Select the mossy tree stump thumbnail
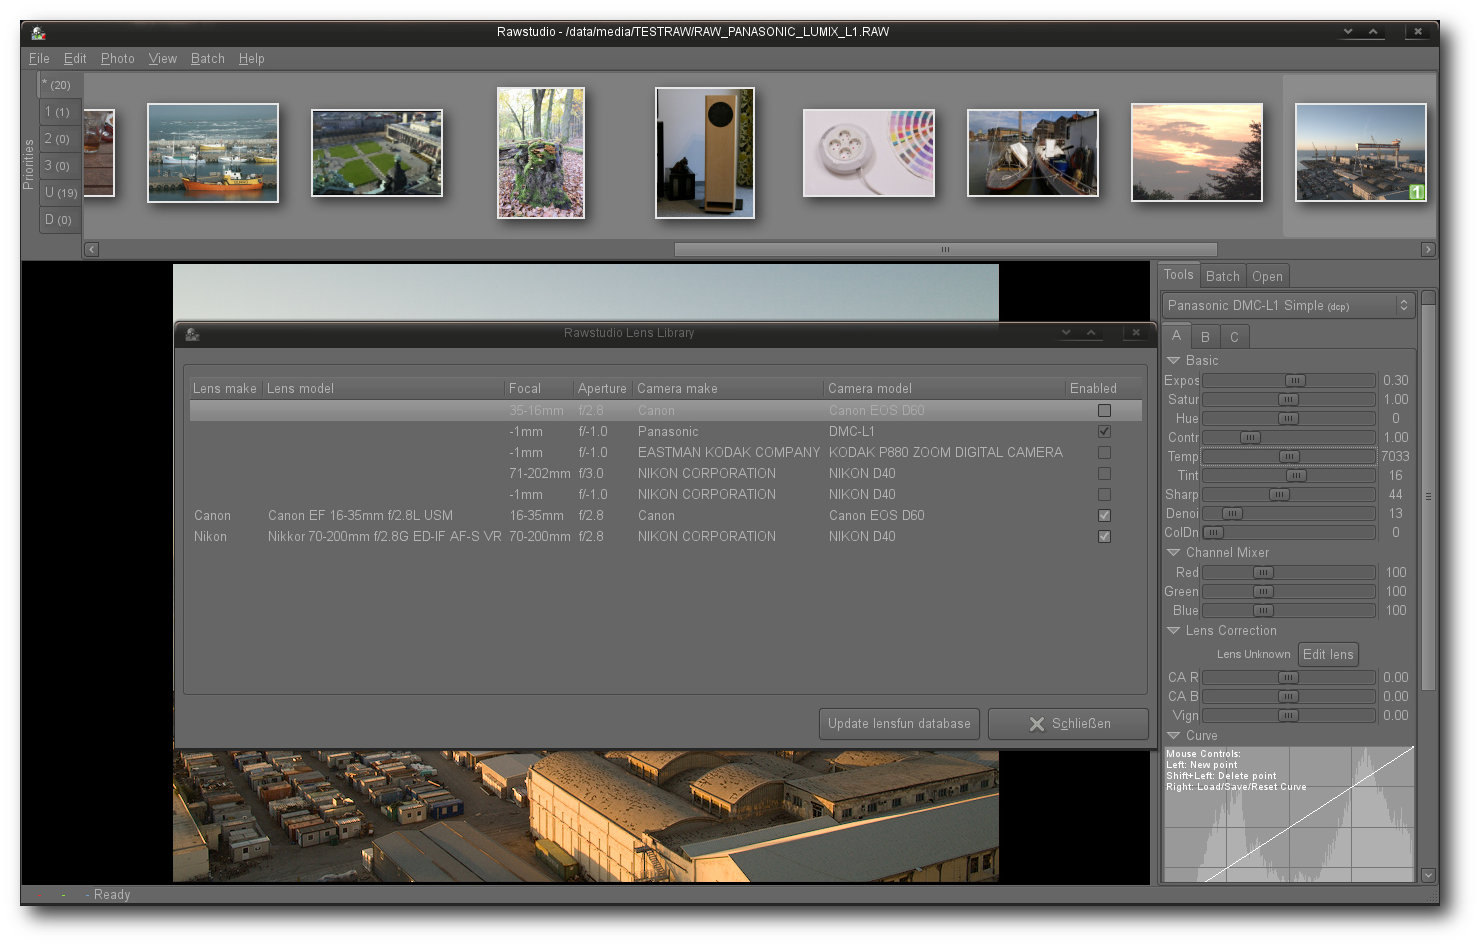Viewport: 1480px width, 946px height. 541,153
